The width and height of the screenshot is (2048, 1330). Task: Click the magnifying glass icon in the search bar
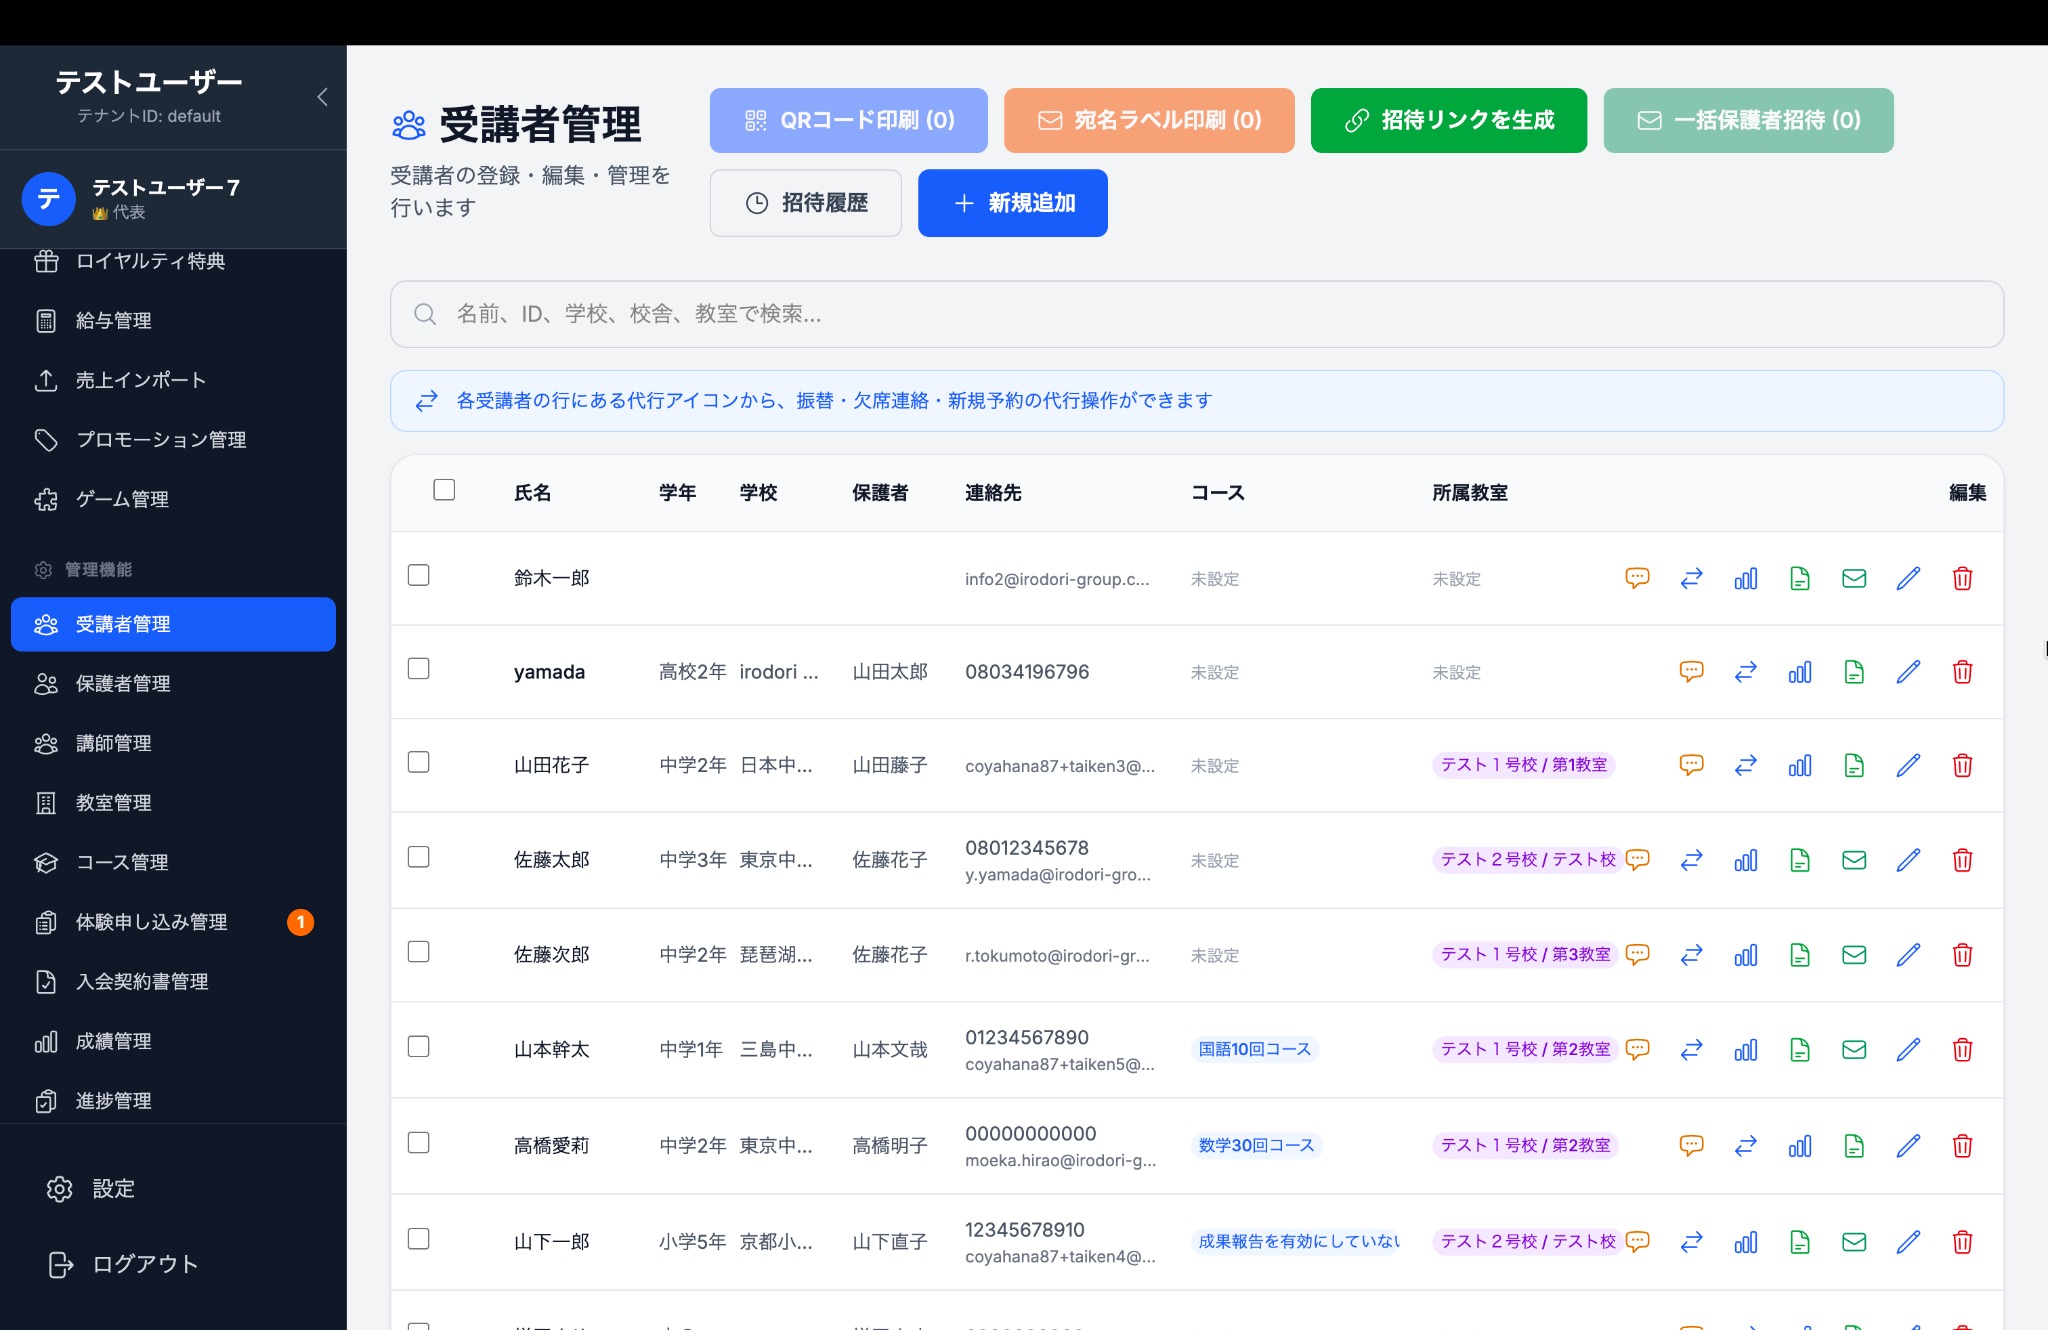424,313
